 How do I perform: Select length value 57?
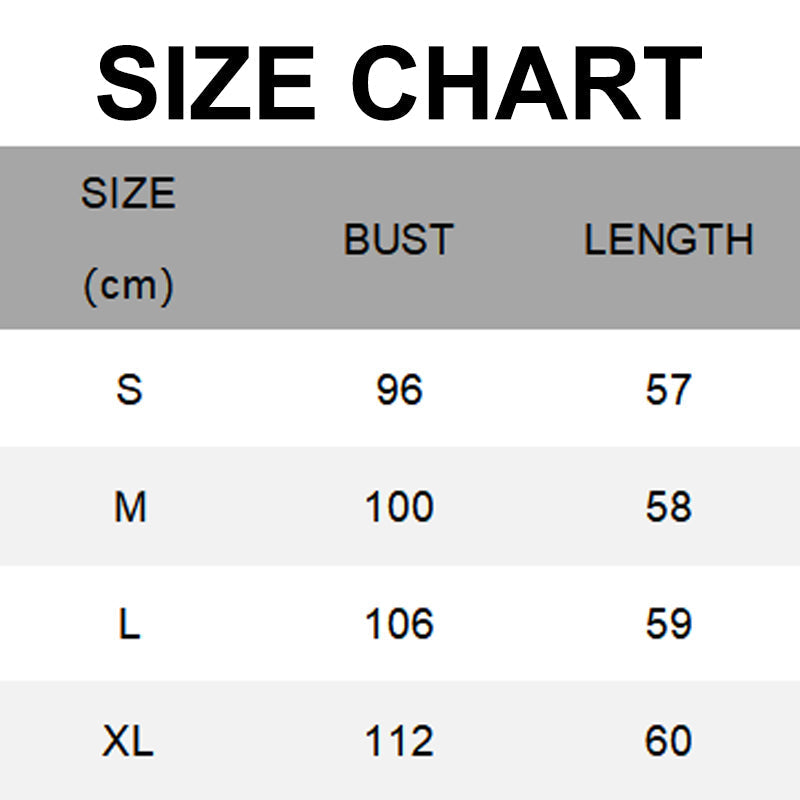coord(668,389)
